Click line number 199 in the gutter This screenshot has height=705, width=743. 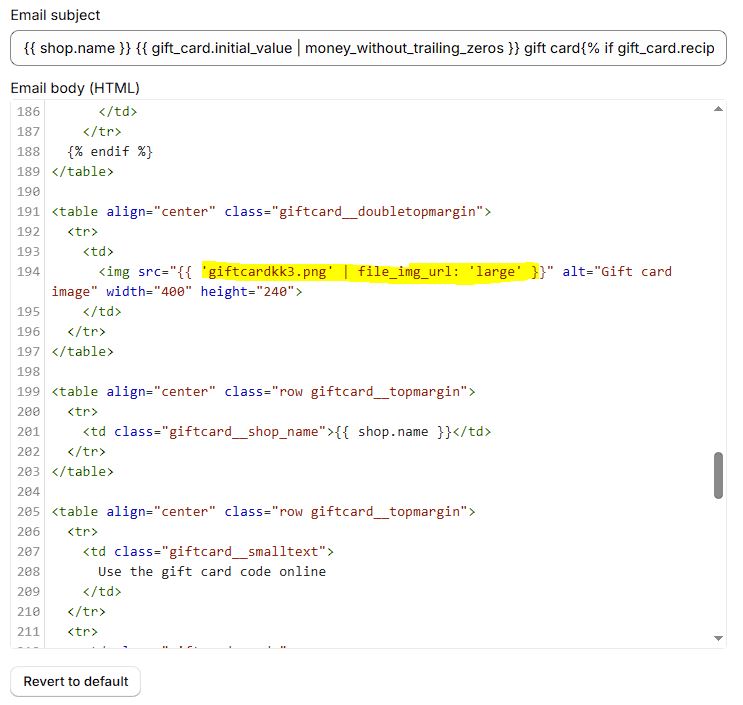pyautogui.click(x=28, y=391)
